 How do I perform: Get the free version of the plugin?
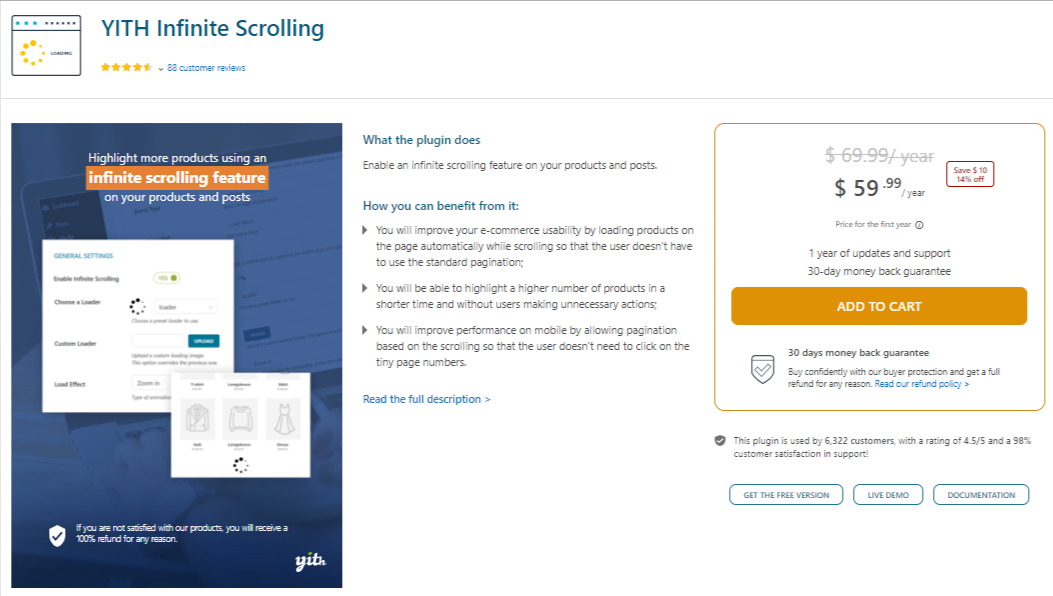(x=786, y=494)
